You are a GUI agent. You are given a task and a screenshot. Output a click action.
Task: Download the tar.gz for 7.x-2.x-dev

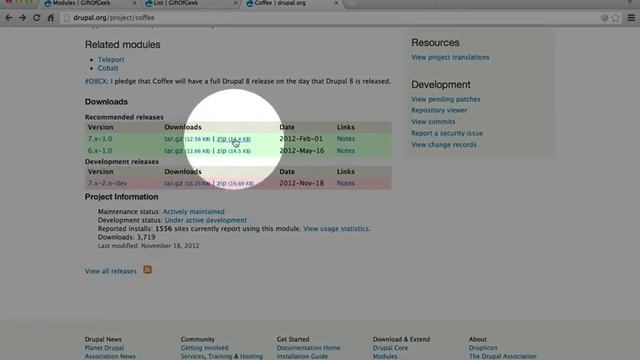coord(187,183)
